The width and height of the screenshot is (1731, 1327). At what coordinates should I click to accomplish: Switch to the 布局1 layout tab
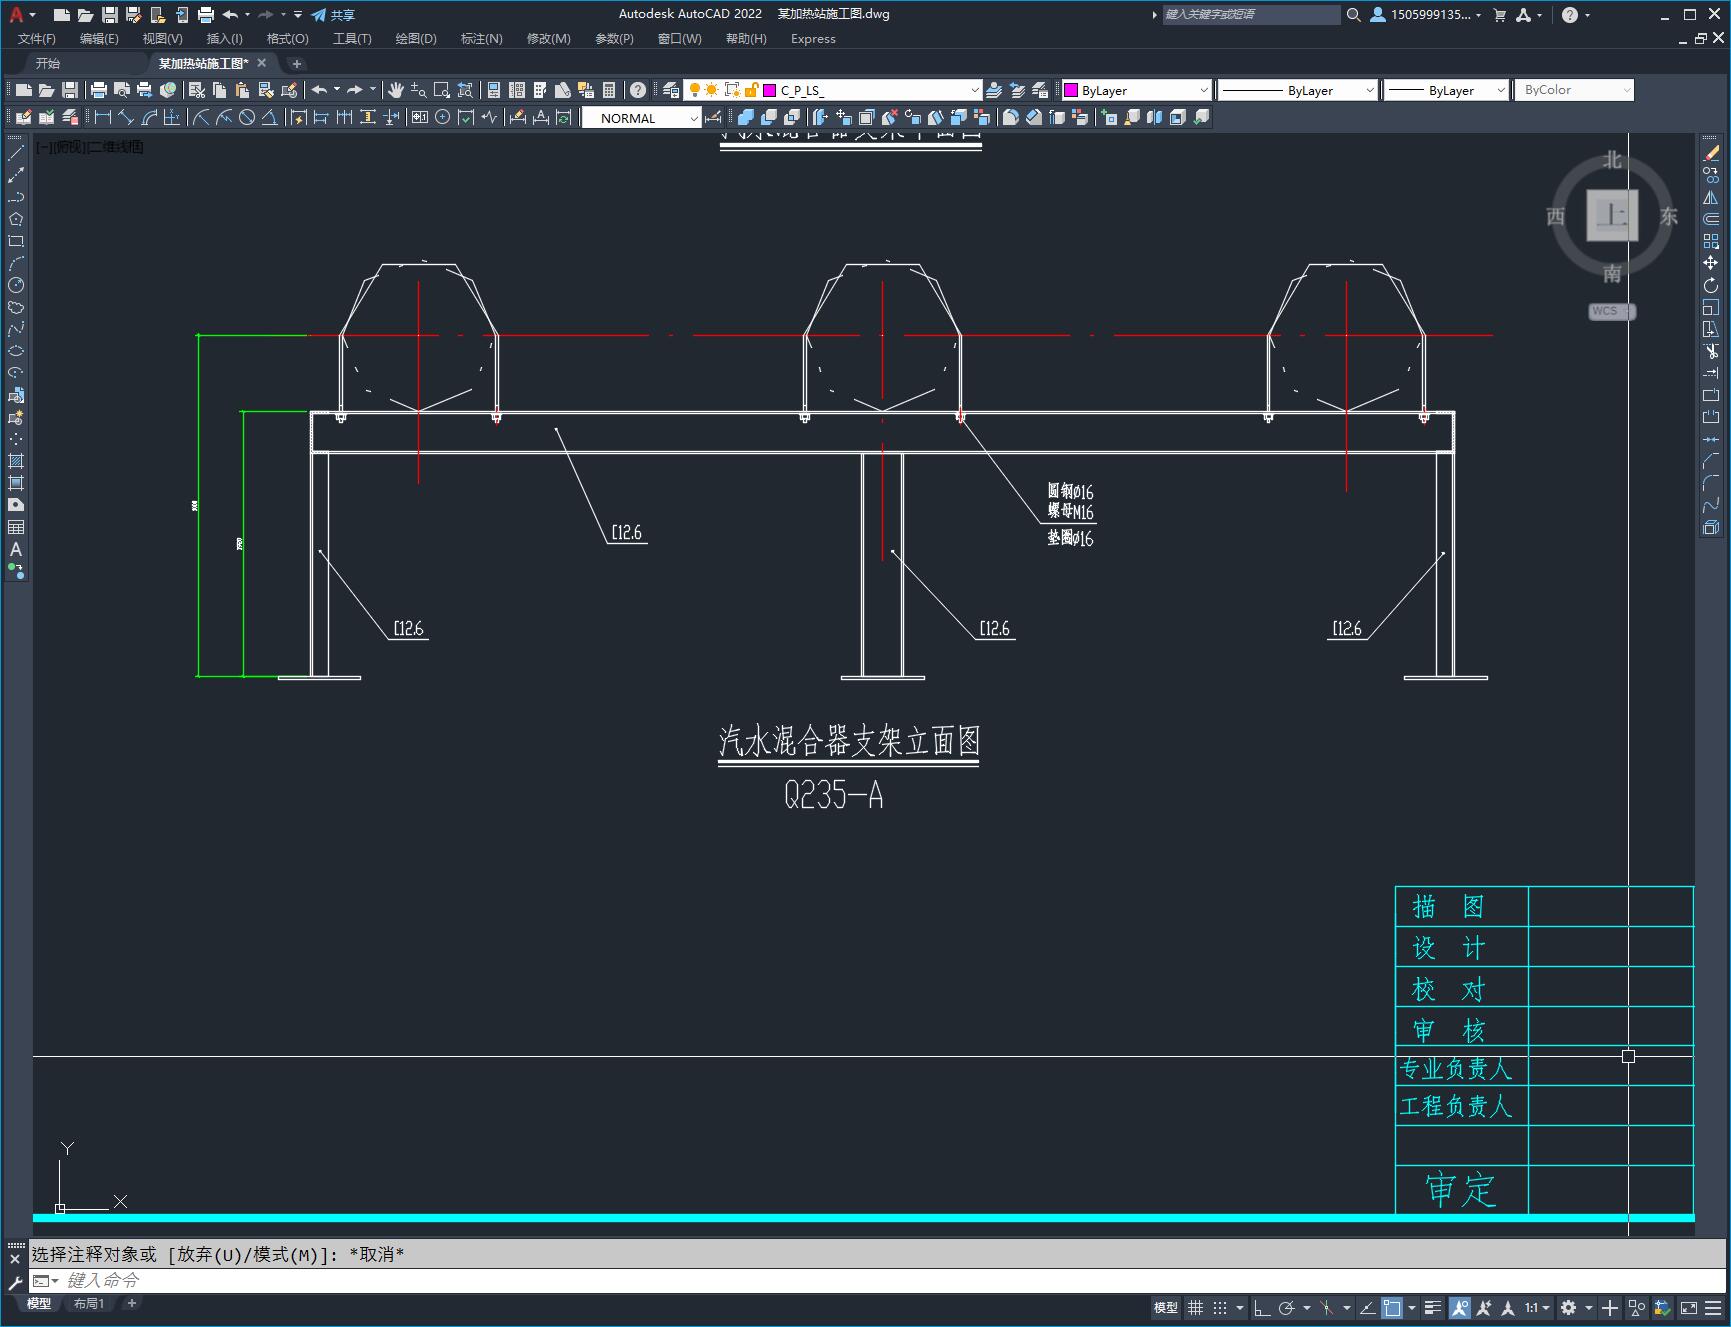coord(88,1303)
